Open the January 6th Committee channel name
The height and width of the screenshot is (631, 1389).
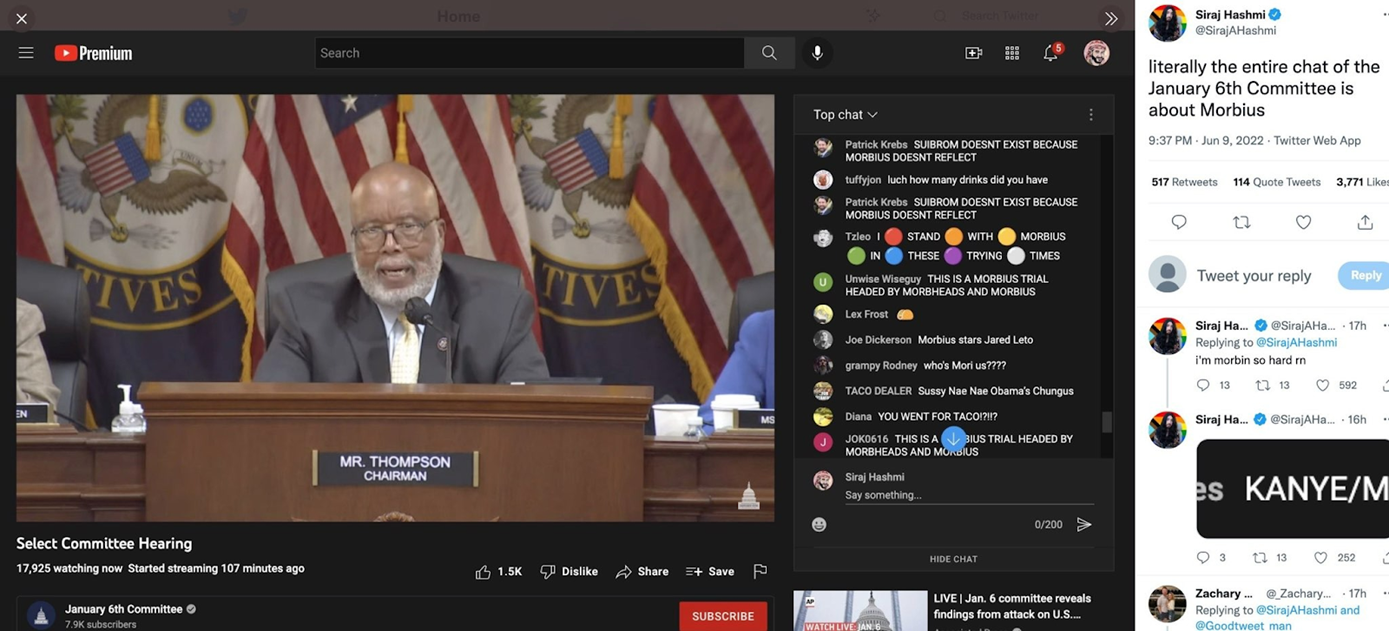[x=124, y=609]
